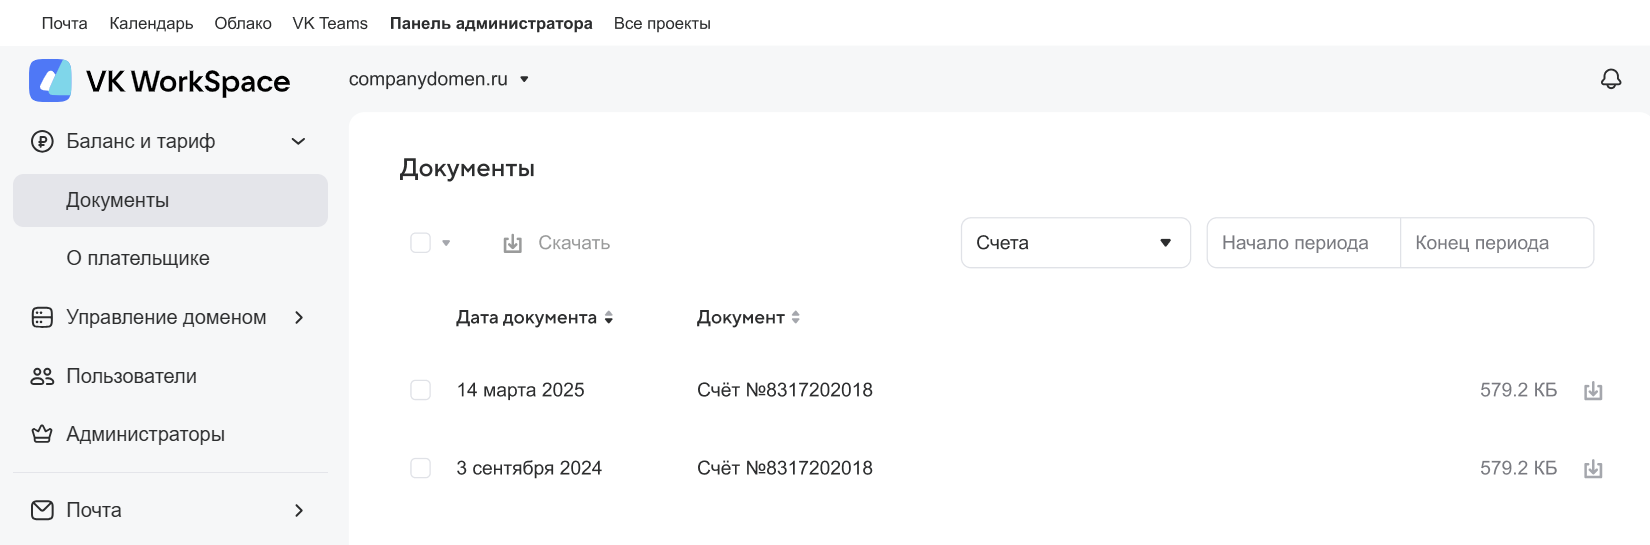Toggle the select-all documents checkbox
The width and height of the screenshot is (1650, 545).
(x=421, y=243)
